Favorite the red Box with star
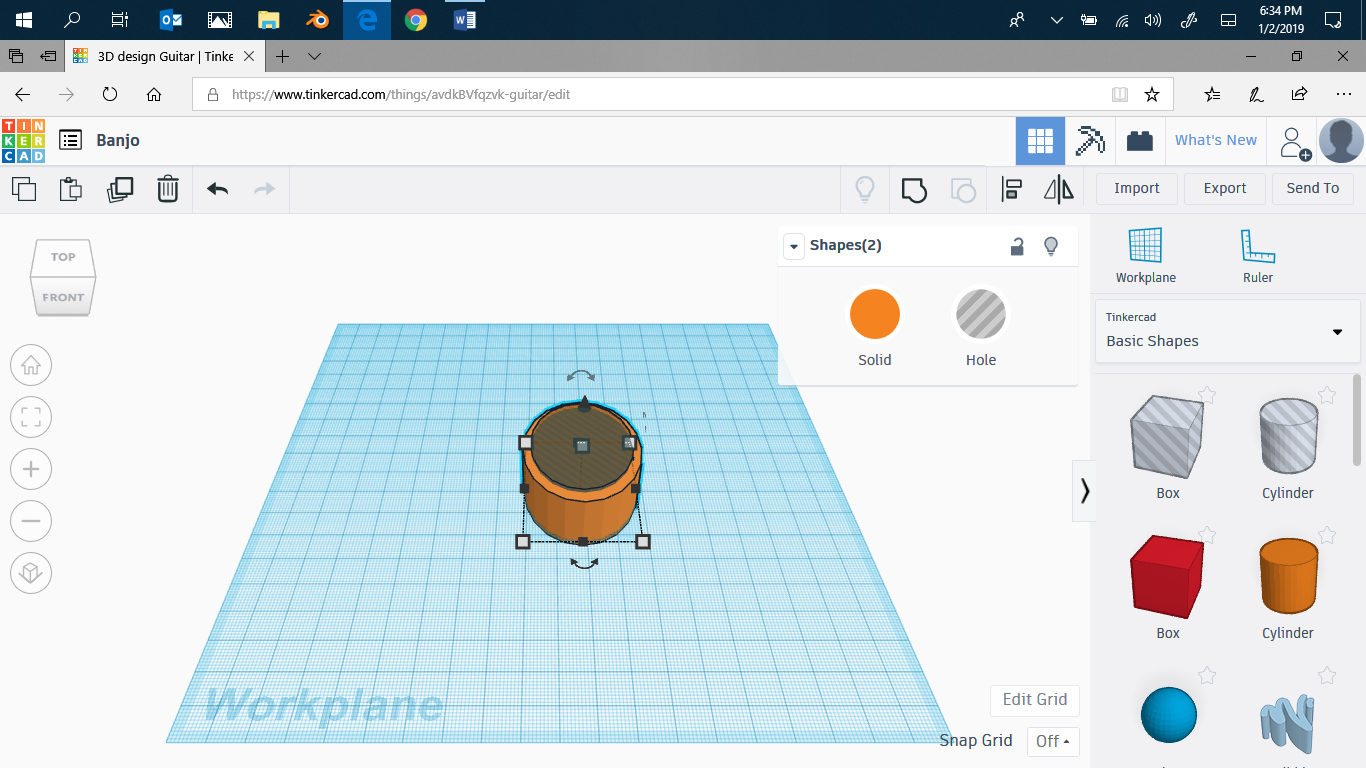Viewport: 1366px width, 768px height. coord(1207,535)
